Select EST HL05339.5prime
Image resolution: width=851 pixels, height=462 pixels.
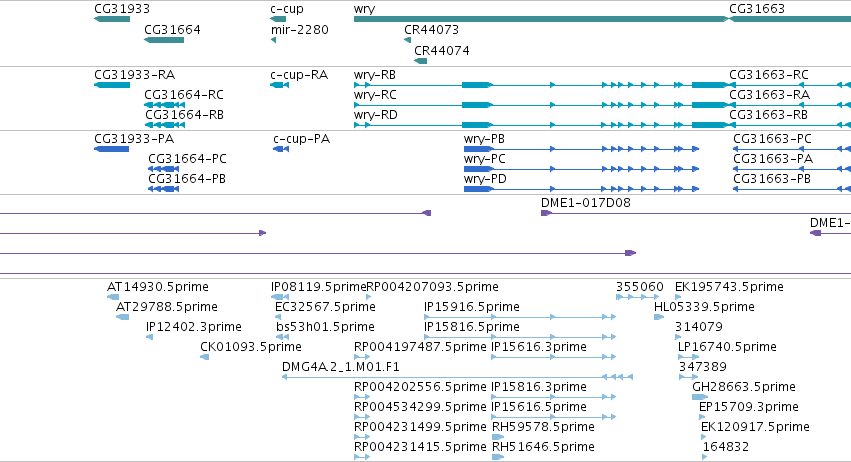coord(704,307)
